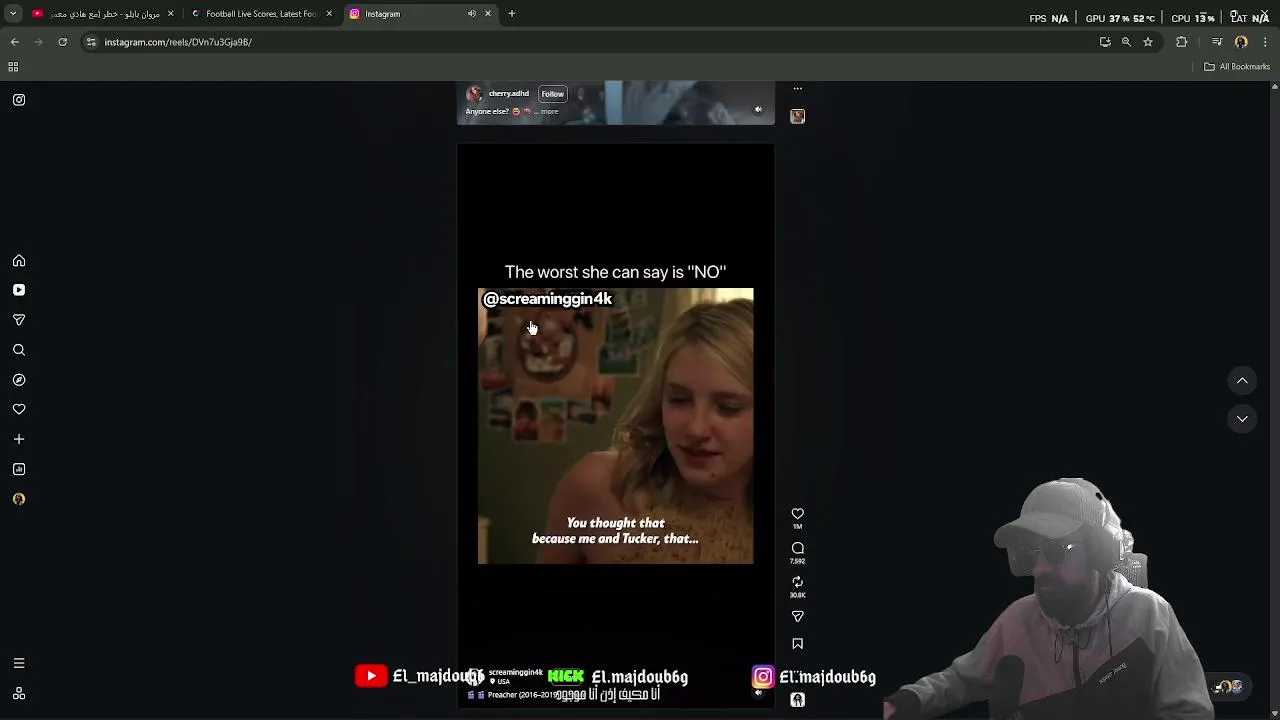The image size is (1280, 720).
Task: Open a new browser tab
Action: coord(512,14)
